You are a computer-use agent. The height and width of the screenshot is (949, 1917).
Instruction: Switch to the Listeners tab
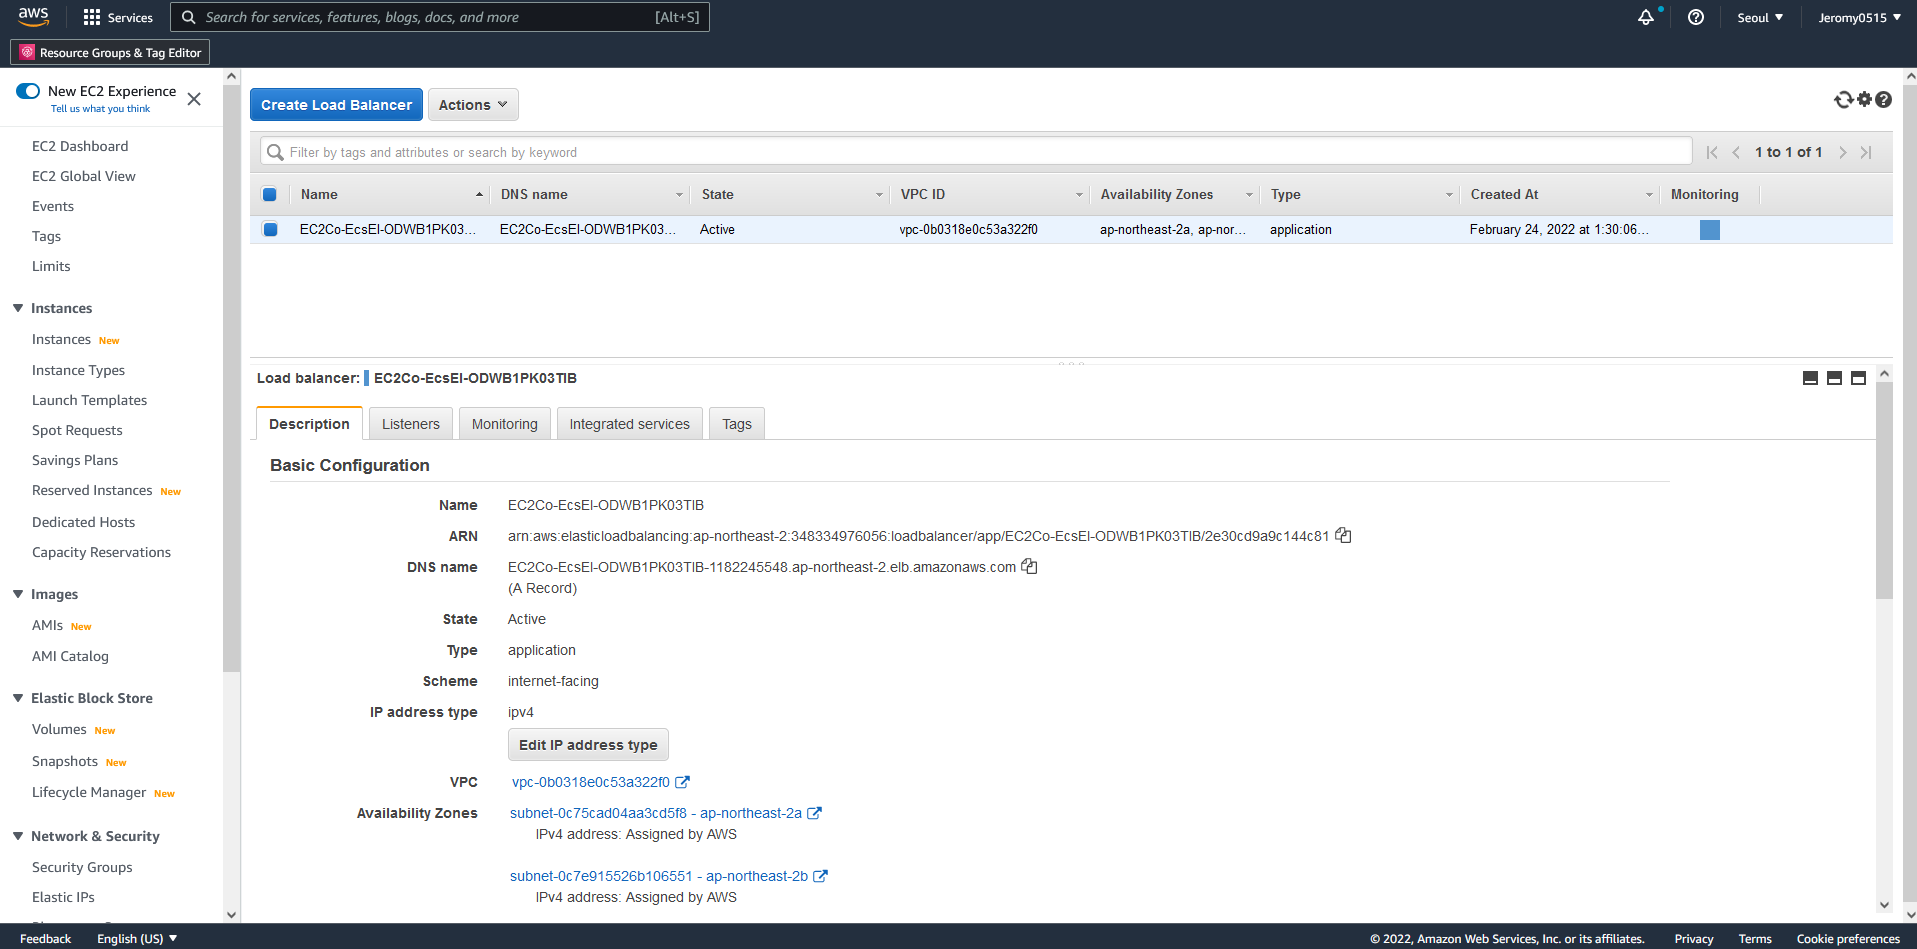[x=411, y=424]
